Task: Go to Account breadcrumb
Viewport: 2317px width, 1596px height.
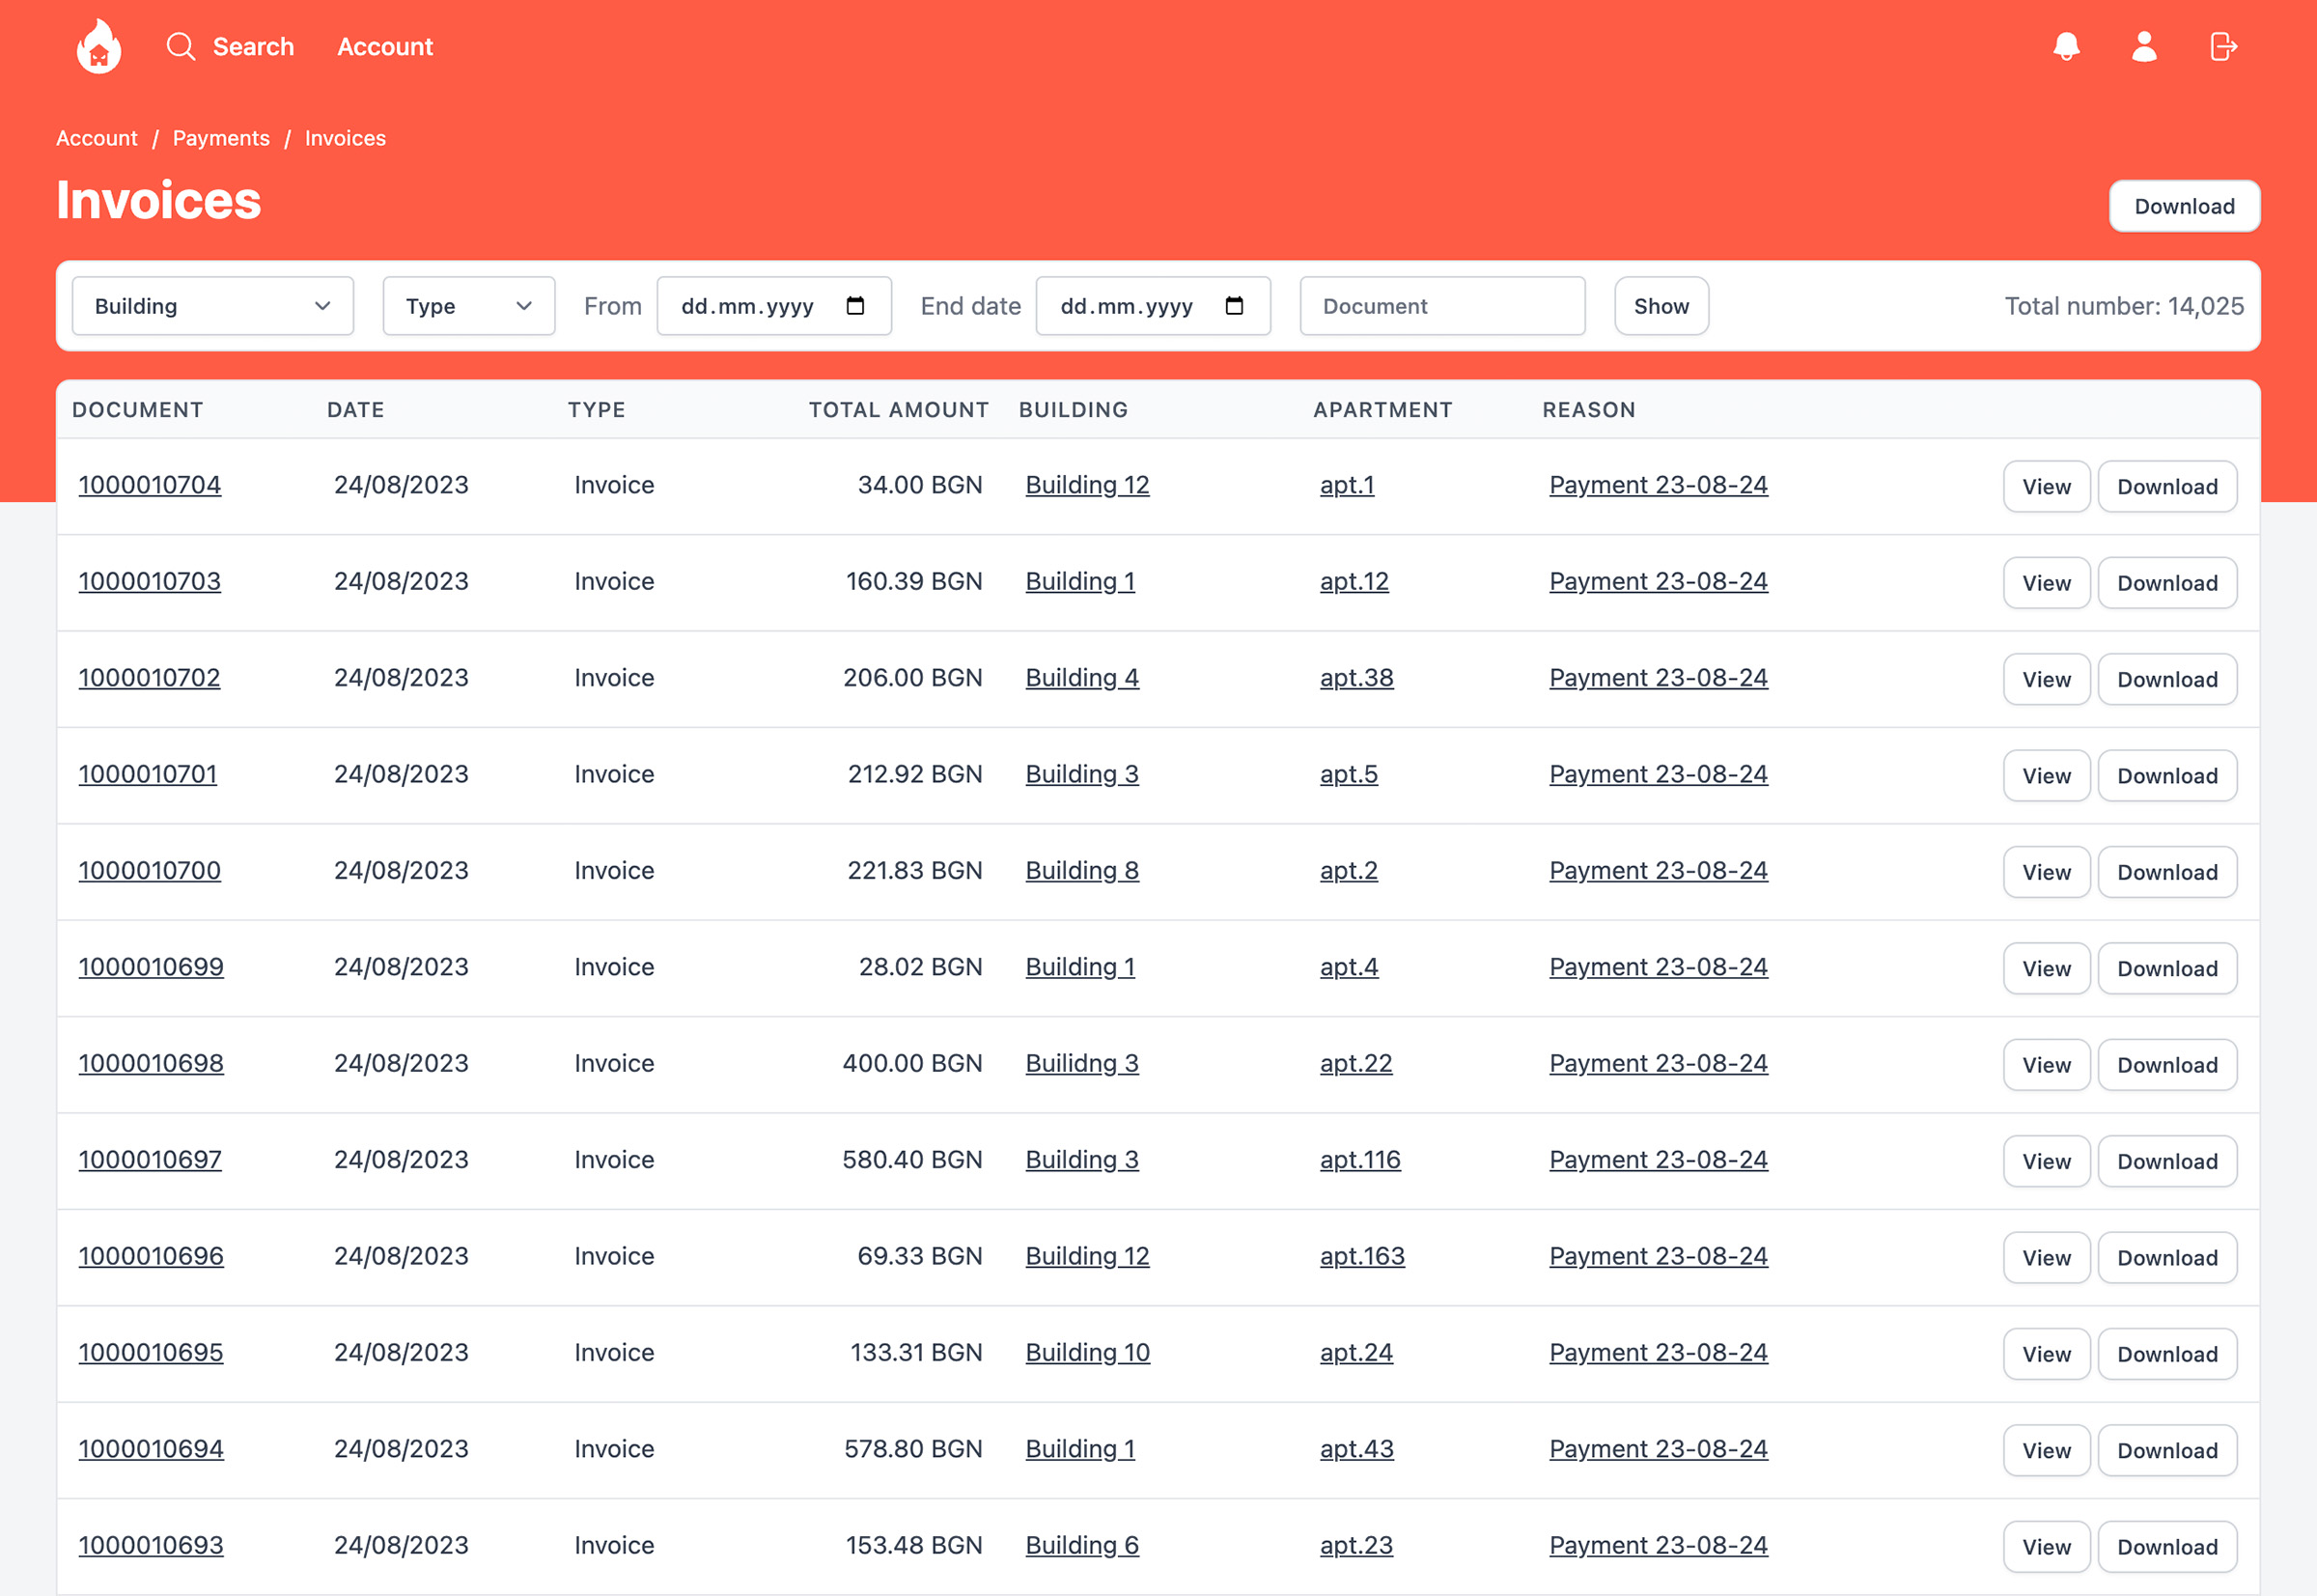Action: (97, 138)
